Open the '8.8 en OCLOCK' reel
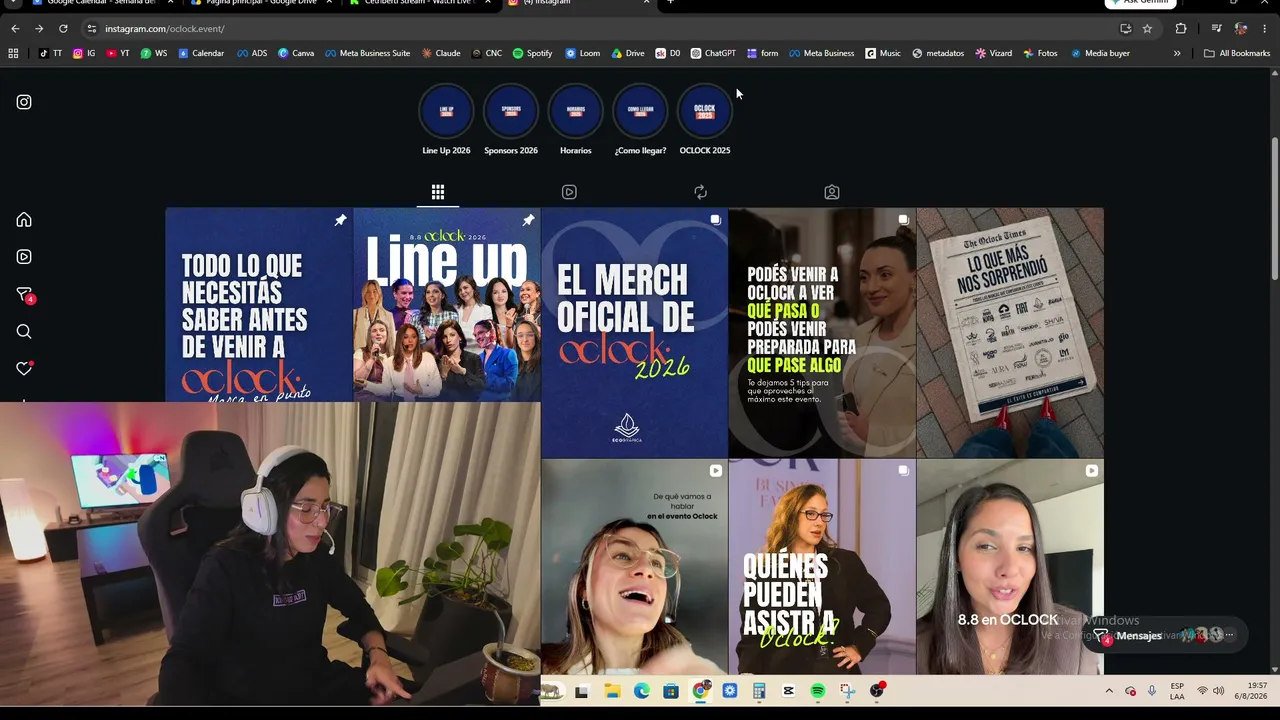This screenshot has height=720, width=1280. (1010, 567)
